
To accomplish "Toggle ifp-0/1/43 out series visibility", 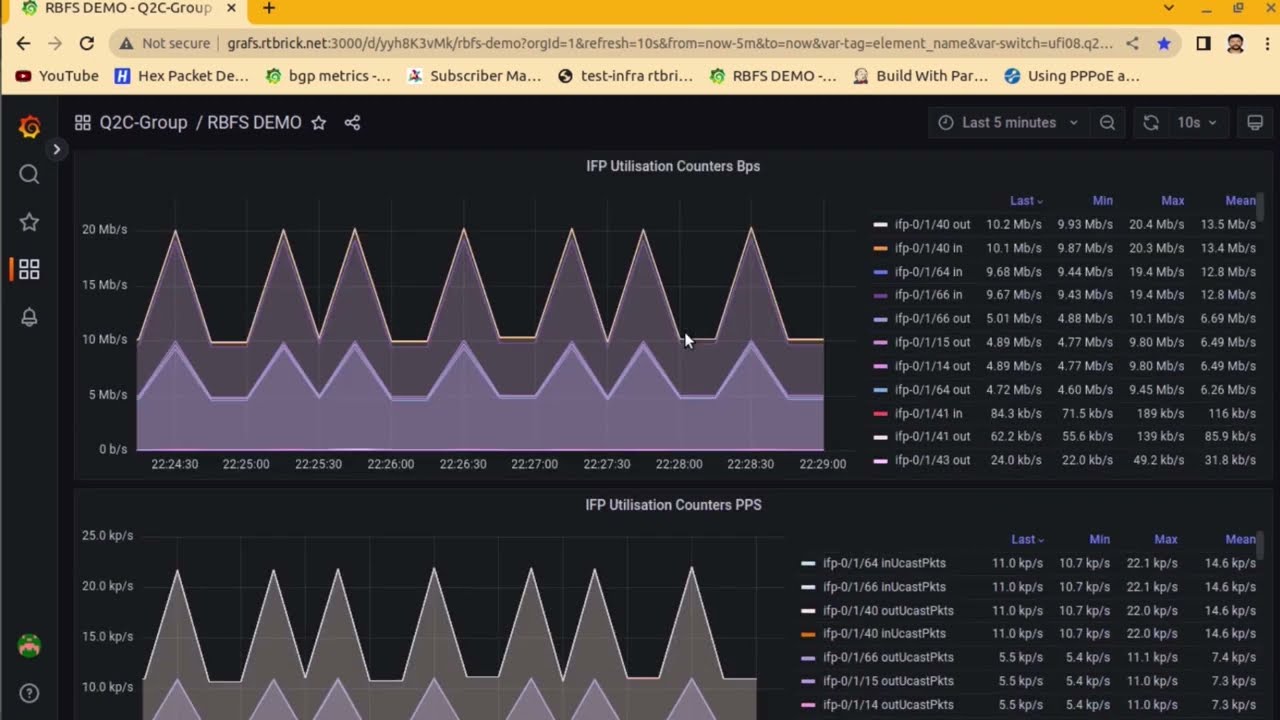I will pyautogui.click(x=932, y=460).
